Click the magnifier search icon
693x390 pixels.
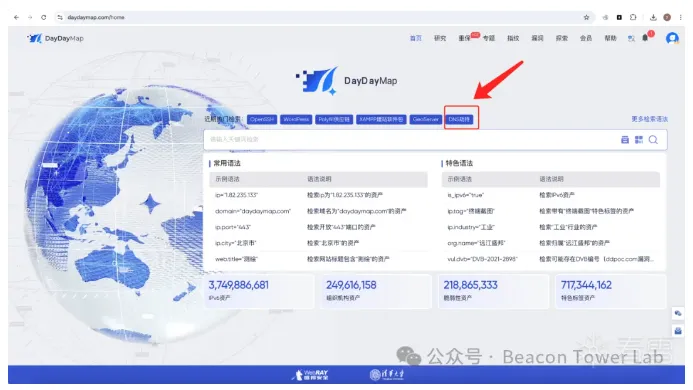(x=653, y=140)
